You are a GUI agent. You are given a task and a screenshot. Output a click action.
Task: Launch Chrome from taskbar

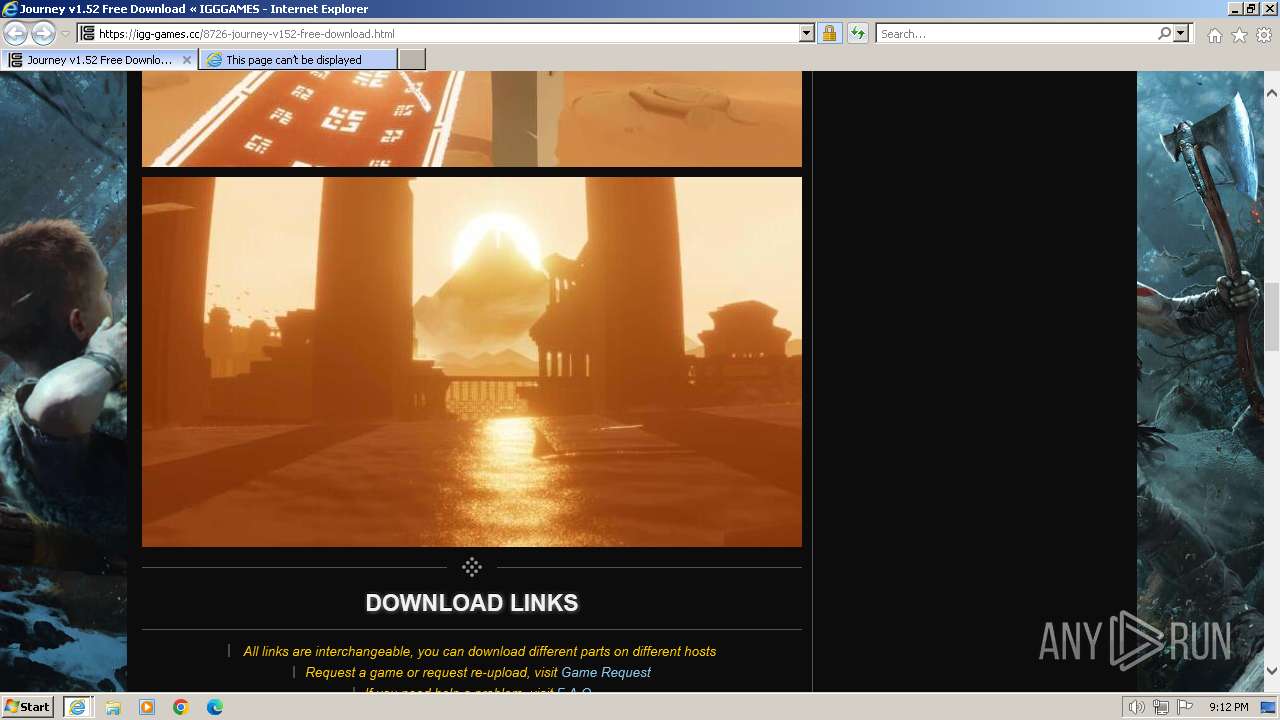(181, 707)
